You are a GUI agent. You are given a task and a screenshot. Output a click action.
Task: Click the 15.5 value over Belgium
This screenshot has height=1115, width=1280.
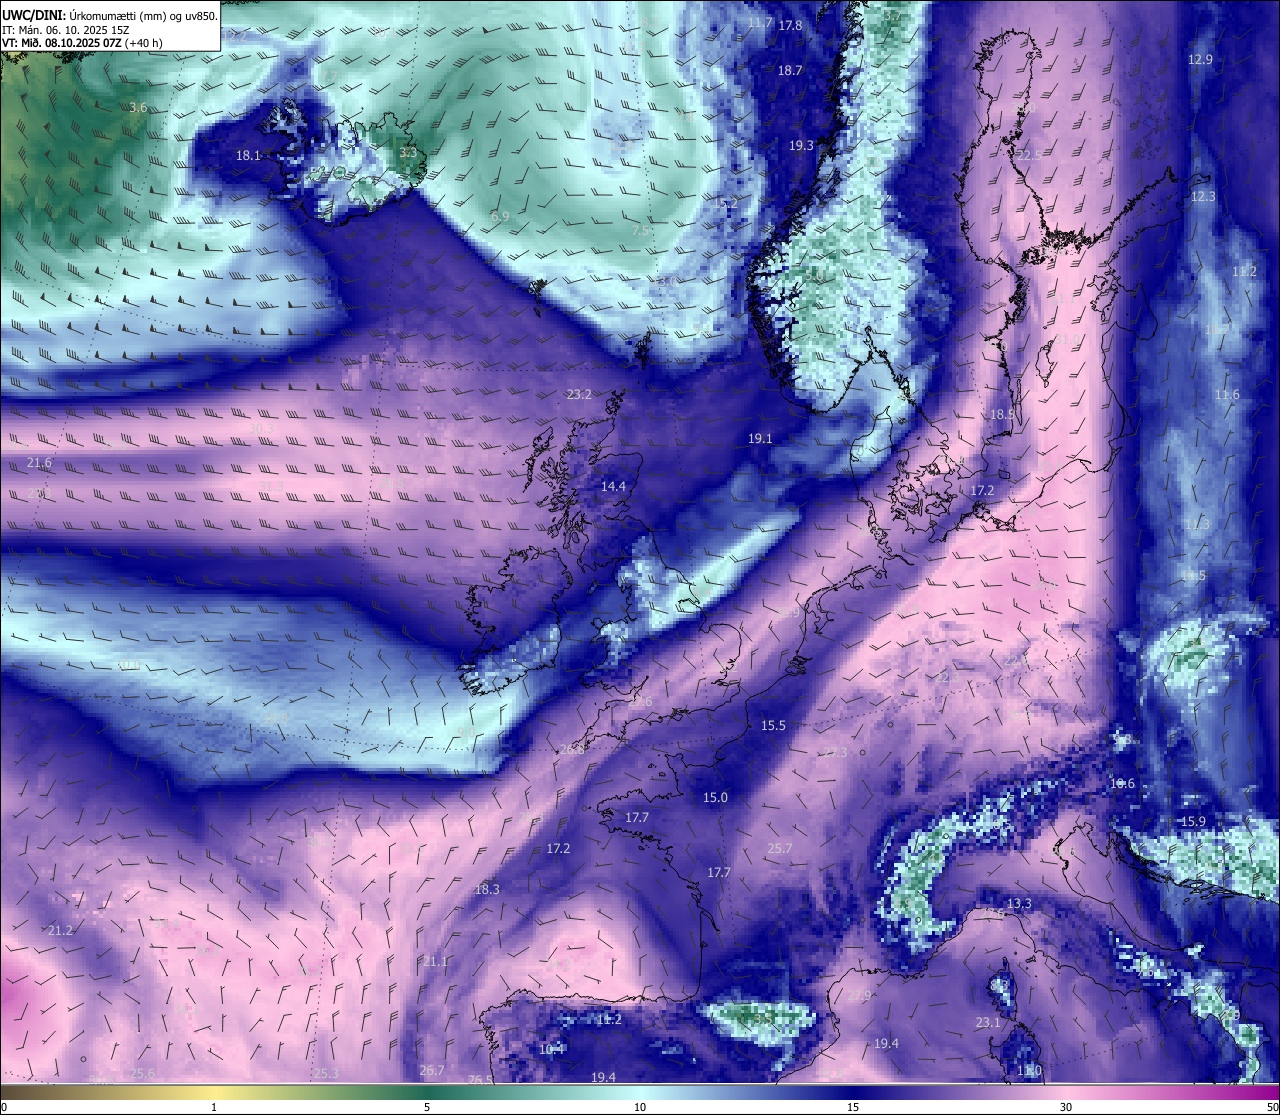tap(773, 725)
